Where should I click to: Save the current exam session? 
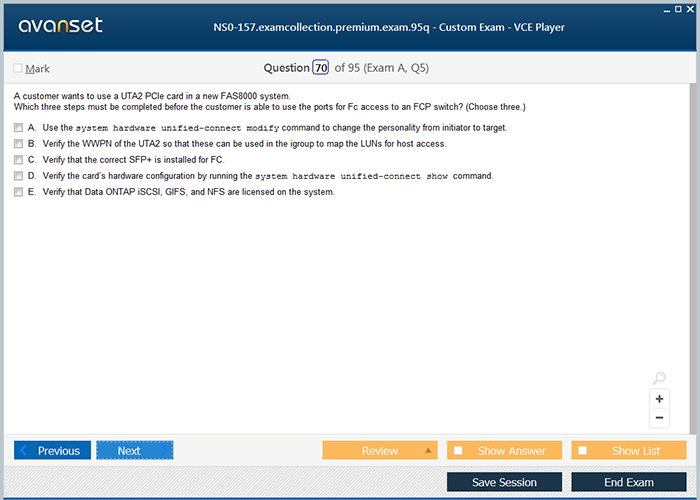coord(503,482)
